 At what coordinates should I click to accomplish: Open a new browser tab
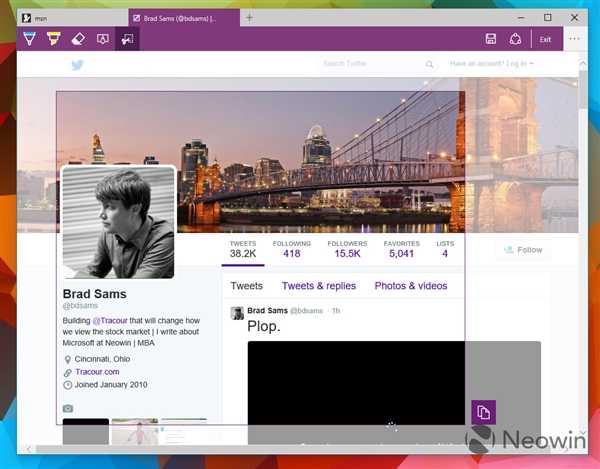coord(249,17)
